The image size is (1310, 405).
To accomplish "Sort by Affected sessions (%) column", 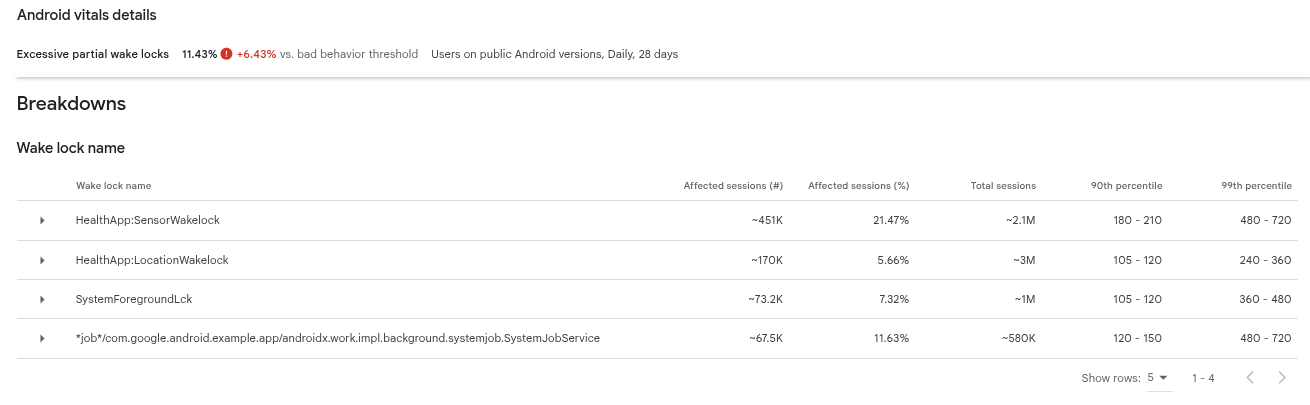I will (858, 186).
